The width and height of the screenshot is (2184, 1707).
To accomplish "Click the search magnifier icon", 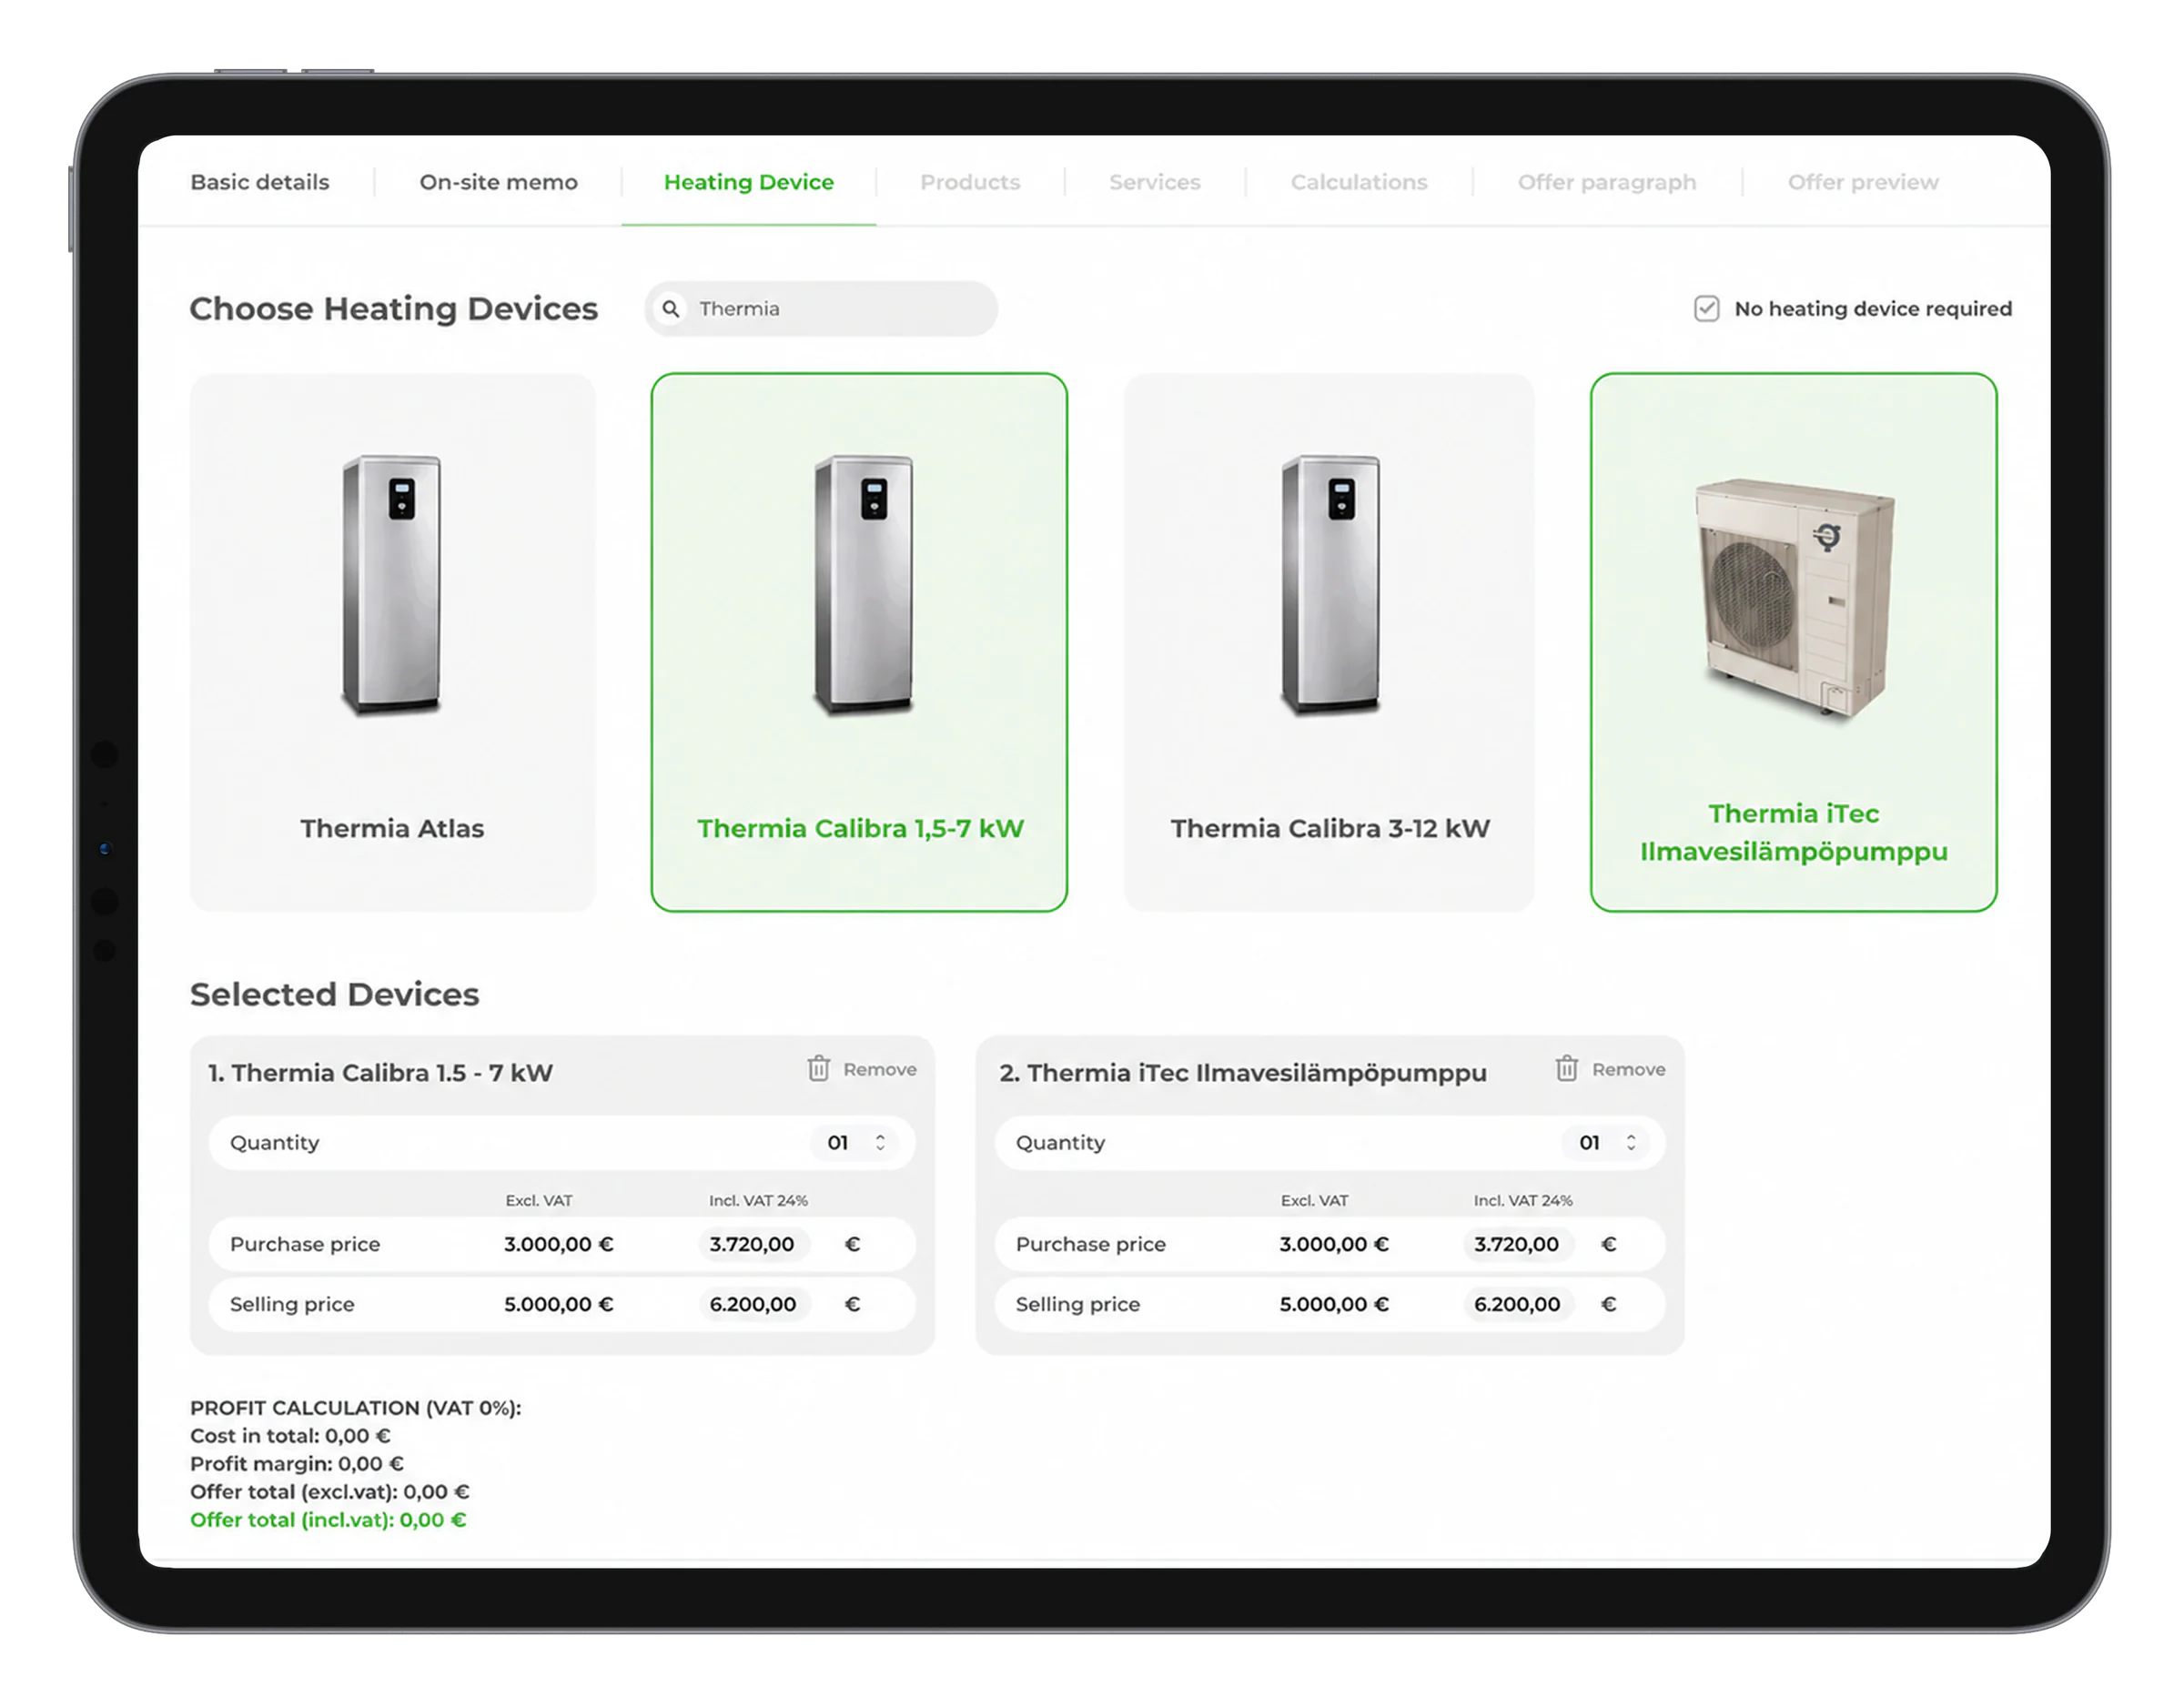I will click(671, 309).
